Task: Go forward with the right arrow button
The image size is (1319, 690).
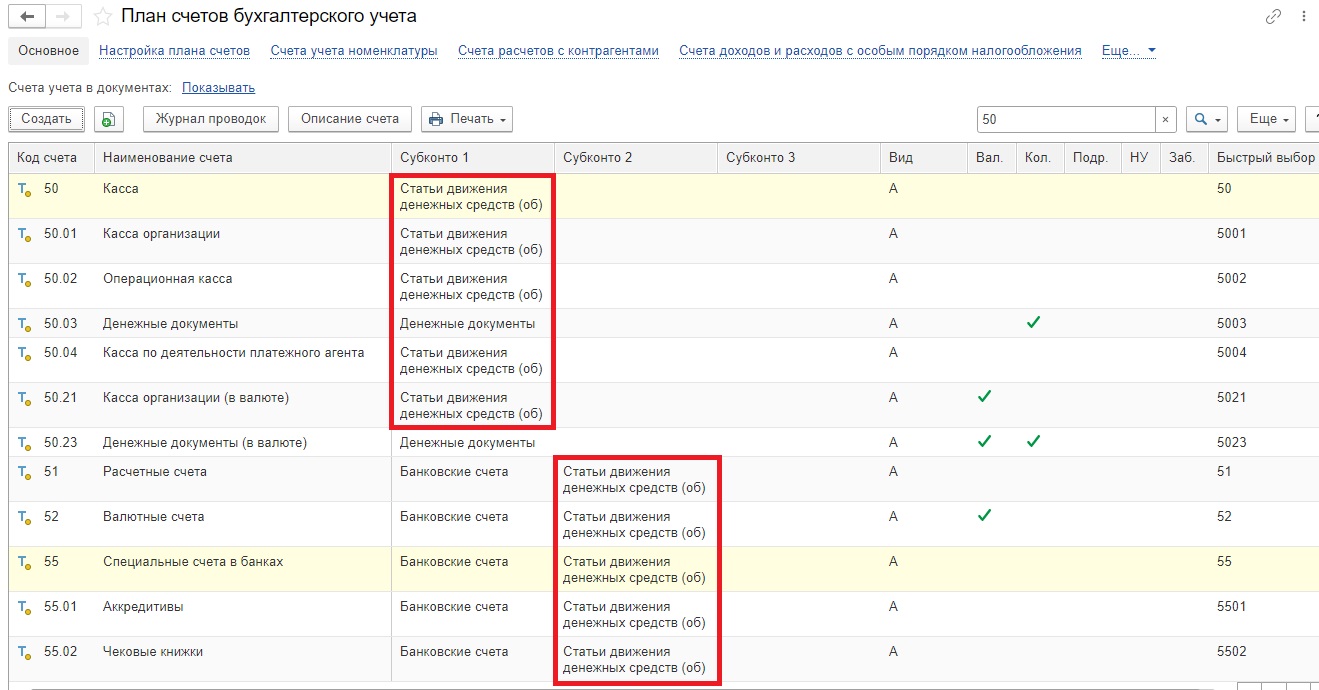Action: coord(62,17)
